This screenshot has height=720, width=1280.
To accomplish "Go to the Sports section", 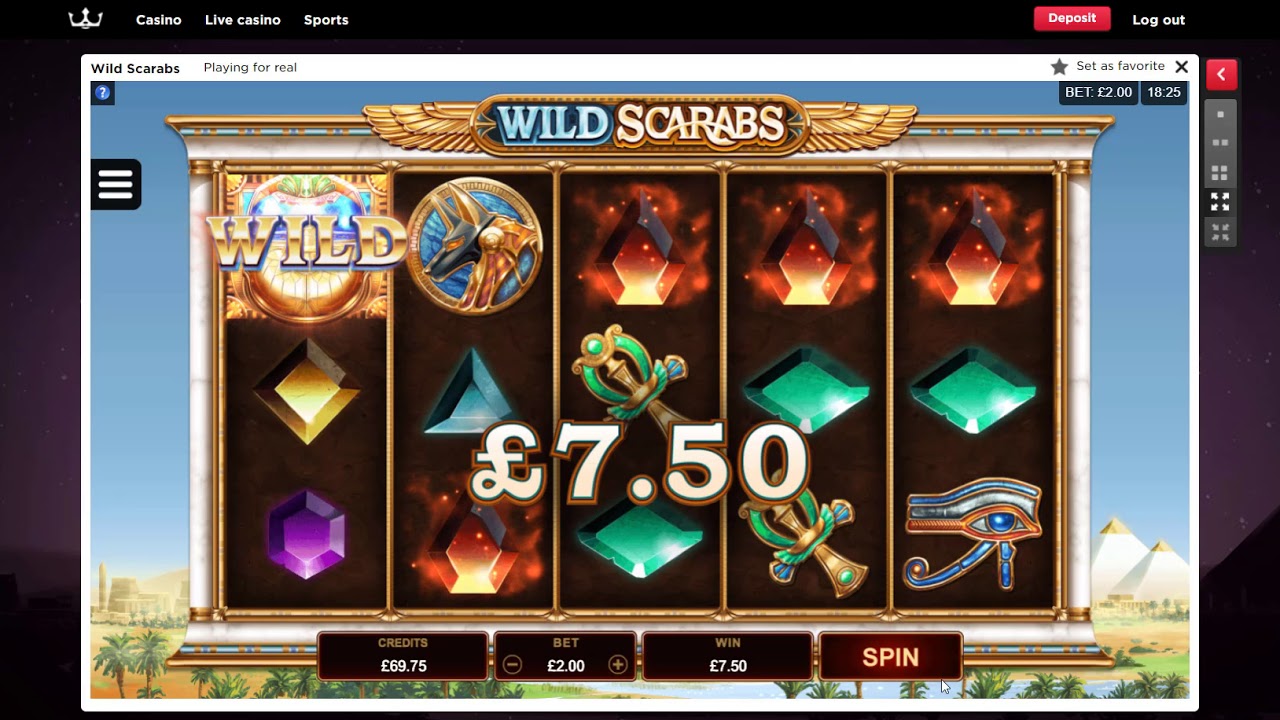I will coord(326,20).
